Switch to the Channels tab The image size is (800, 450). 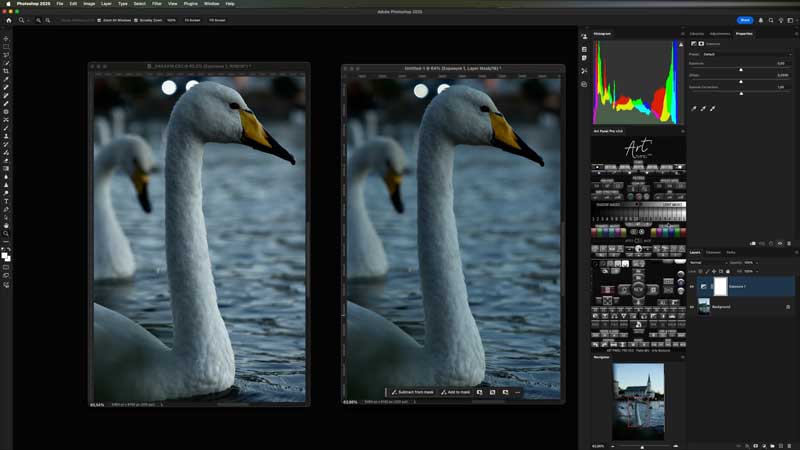(x=713, y=252)
